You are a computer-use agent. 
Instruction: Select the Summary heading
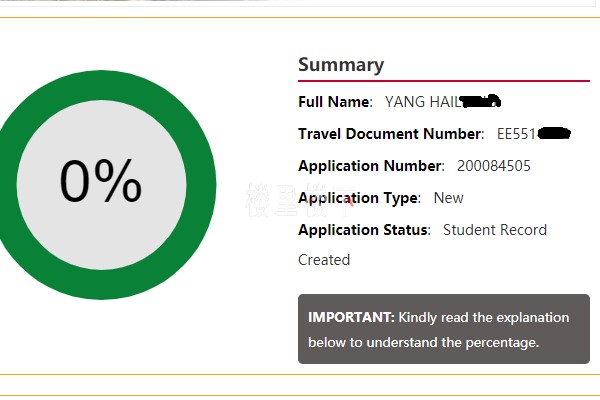341,65
